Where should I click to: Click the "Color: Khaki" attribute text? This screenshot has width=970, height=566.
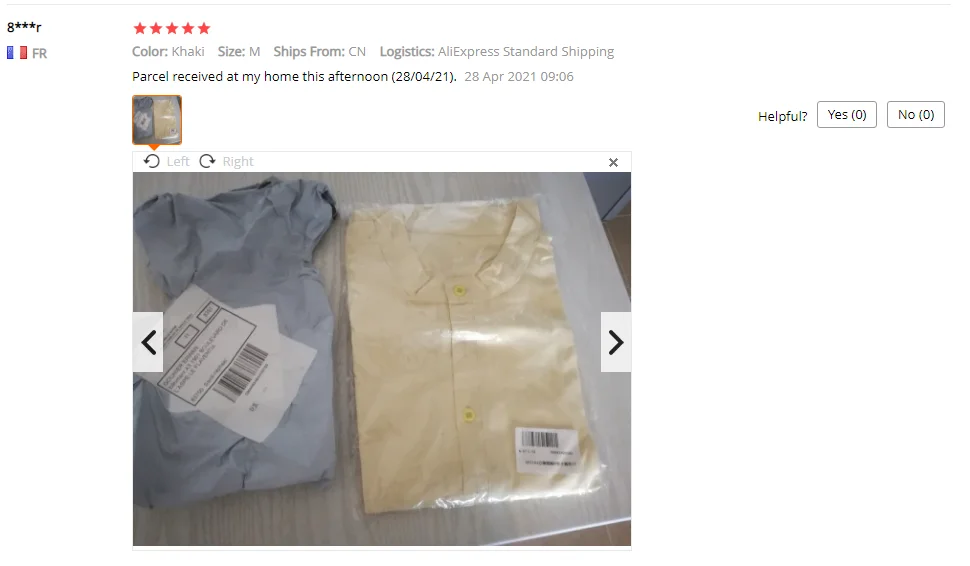click(168, 51)
